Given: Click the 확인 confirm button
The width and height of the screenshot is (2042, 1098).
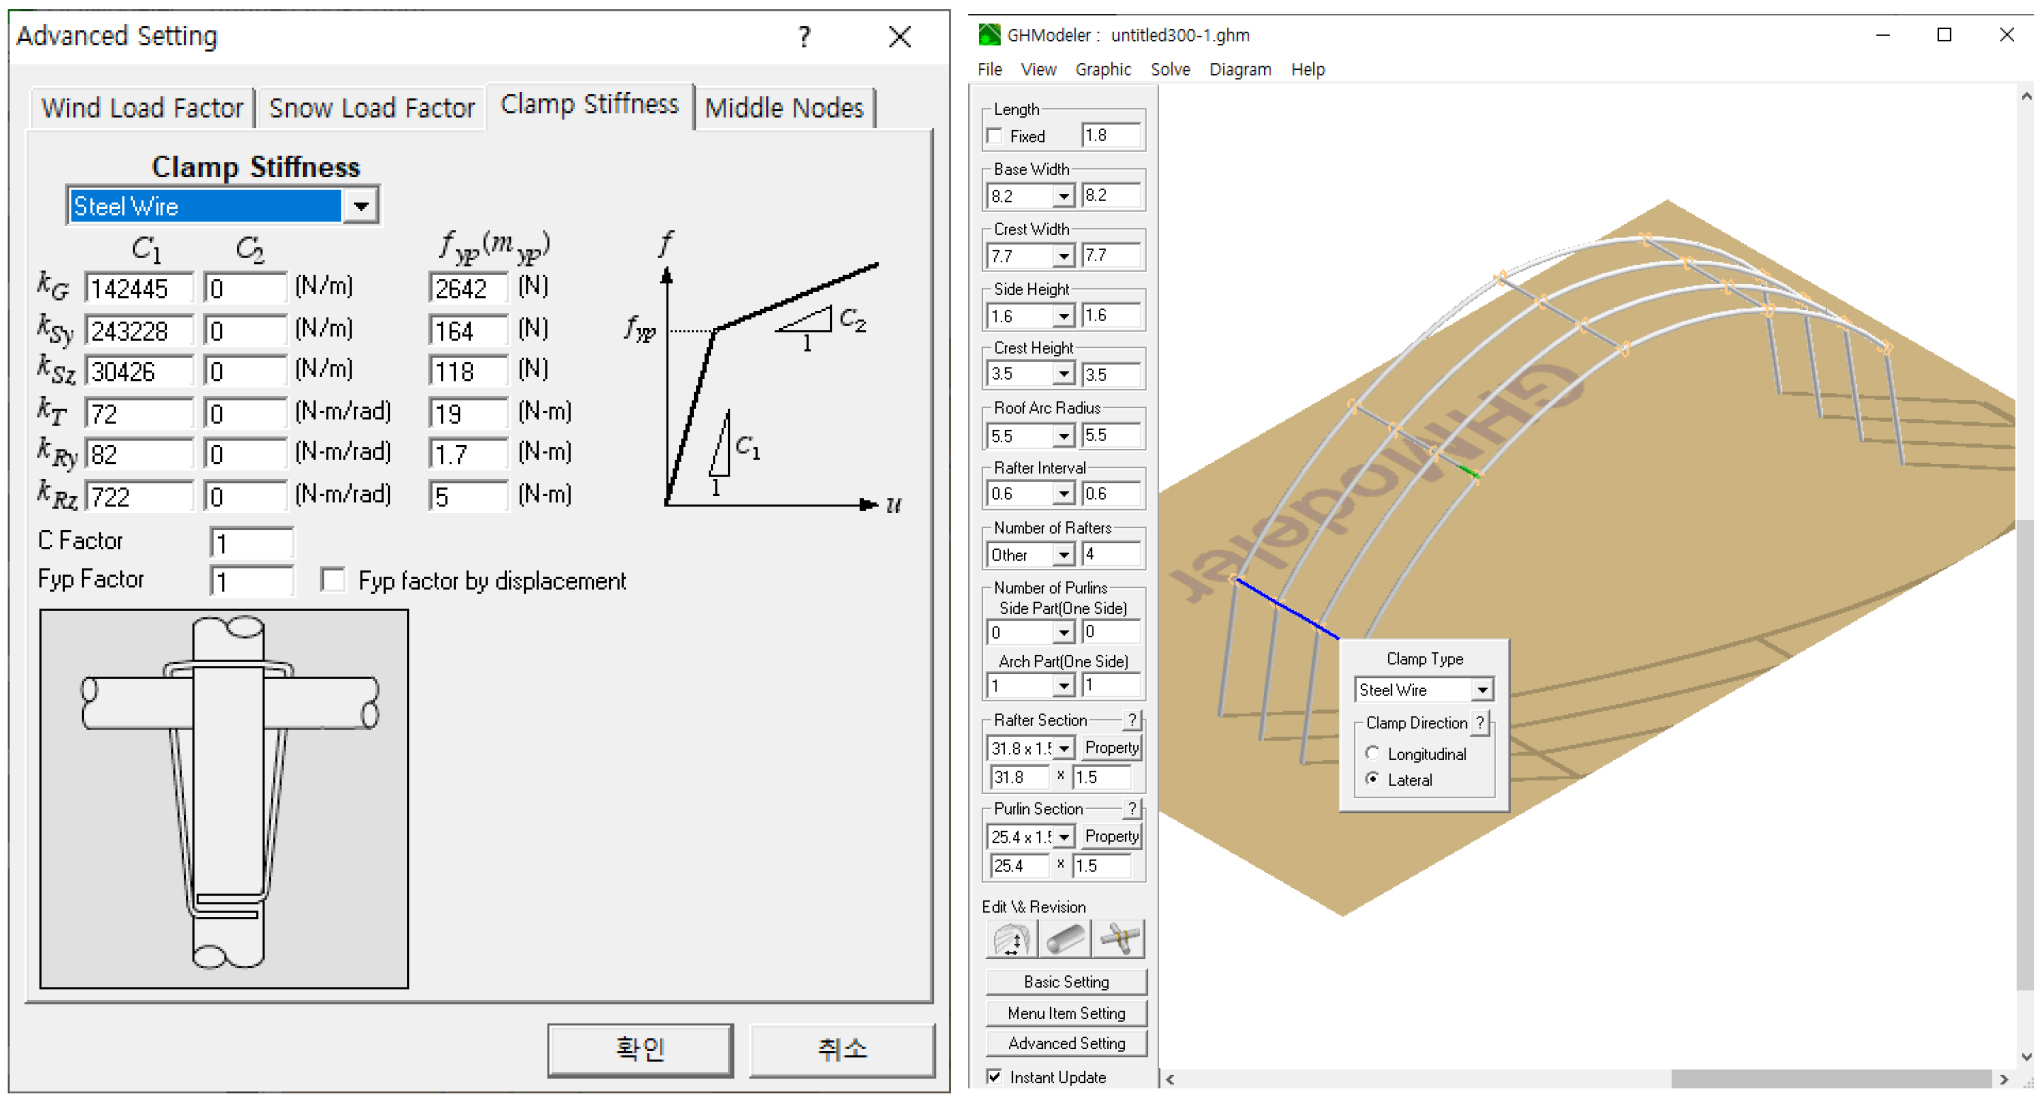Looking at the screenshot, I should pos(640,1049).
